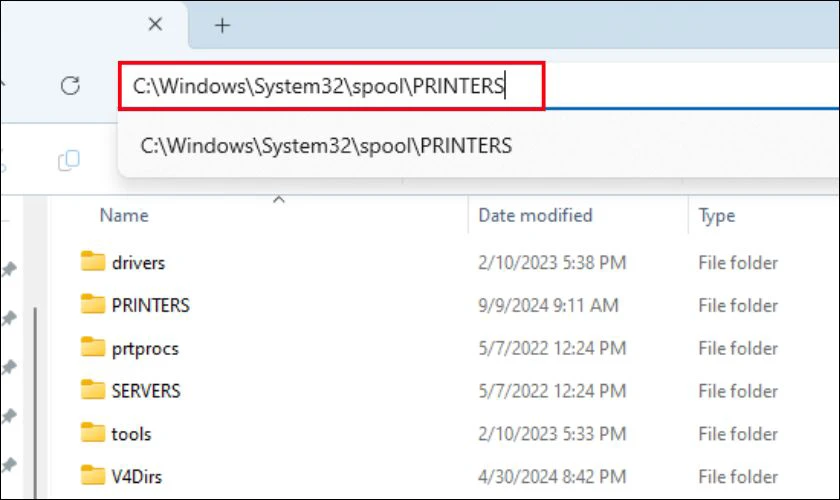Click date 2/10/2023 5:38 PM of drivers
Viewport: 840px width, 500px height.
click(552, 263)
